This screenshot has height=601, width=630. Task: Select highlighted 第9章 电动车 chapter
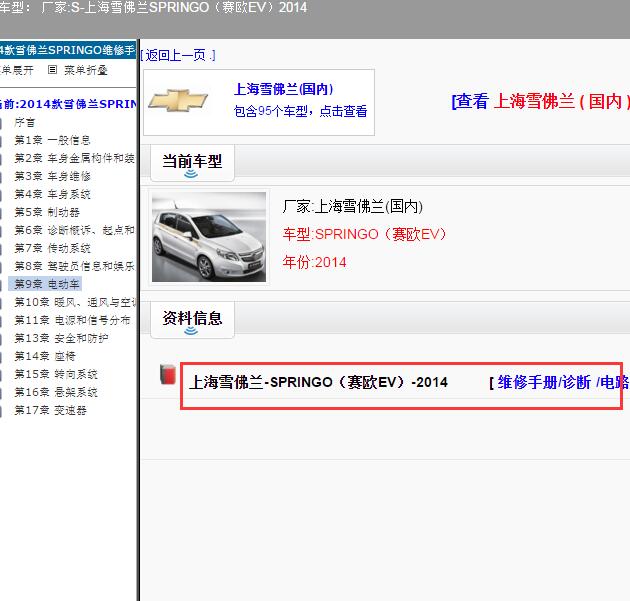[47, 284]
